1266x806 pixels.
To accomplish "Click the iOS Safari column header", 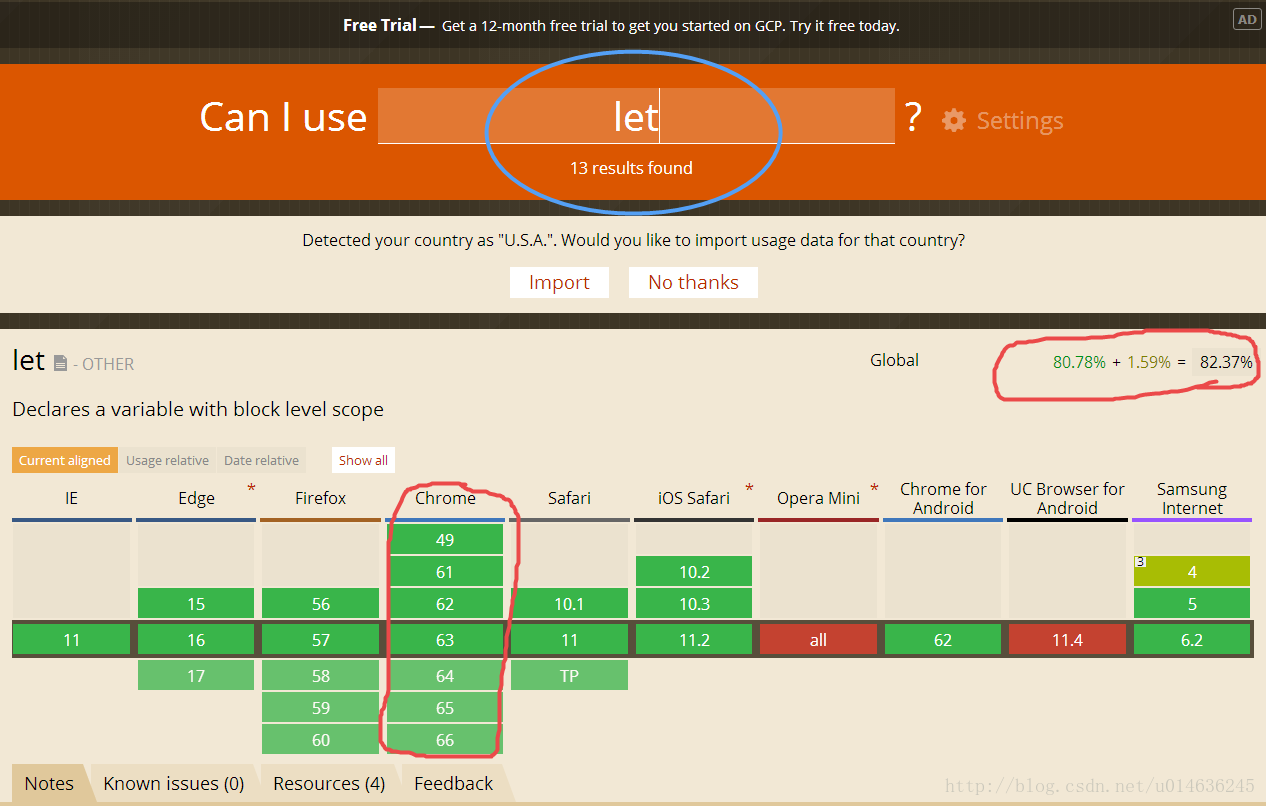I will click(x=694, y=498).
